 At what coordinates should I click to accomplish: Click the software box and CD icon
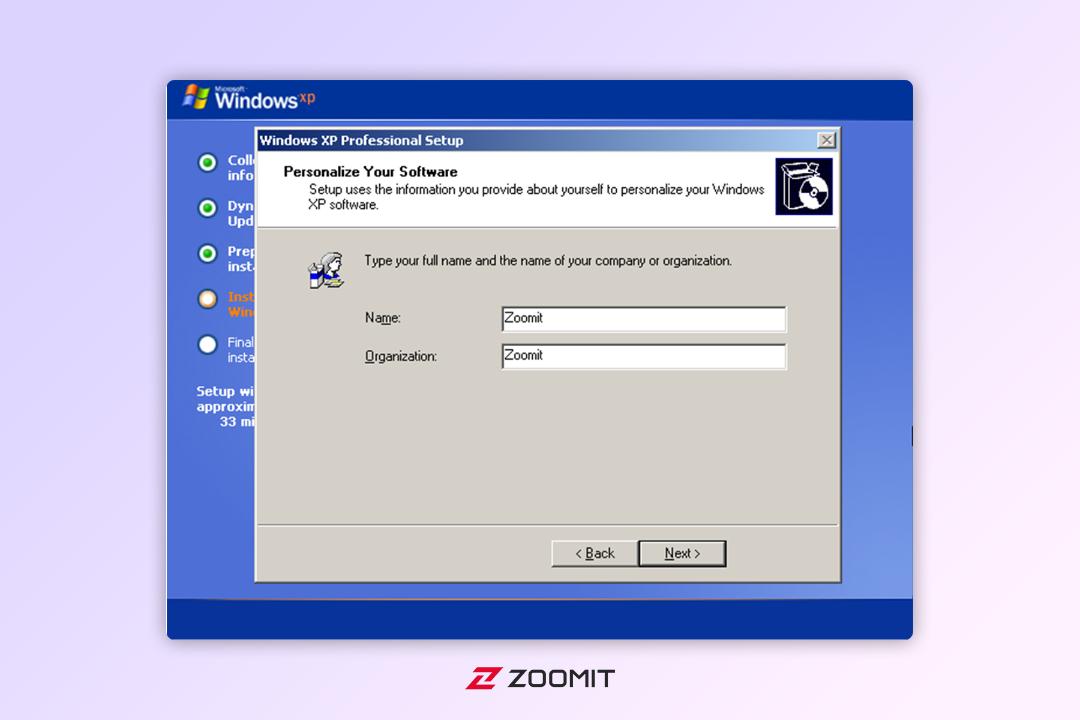(804, 186)
